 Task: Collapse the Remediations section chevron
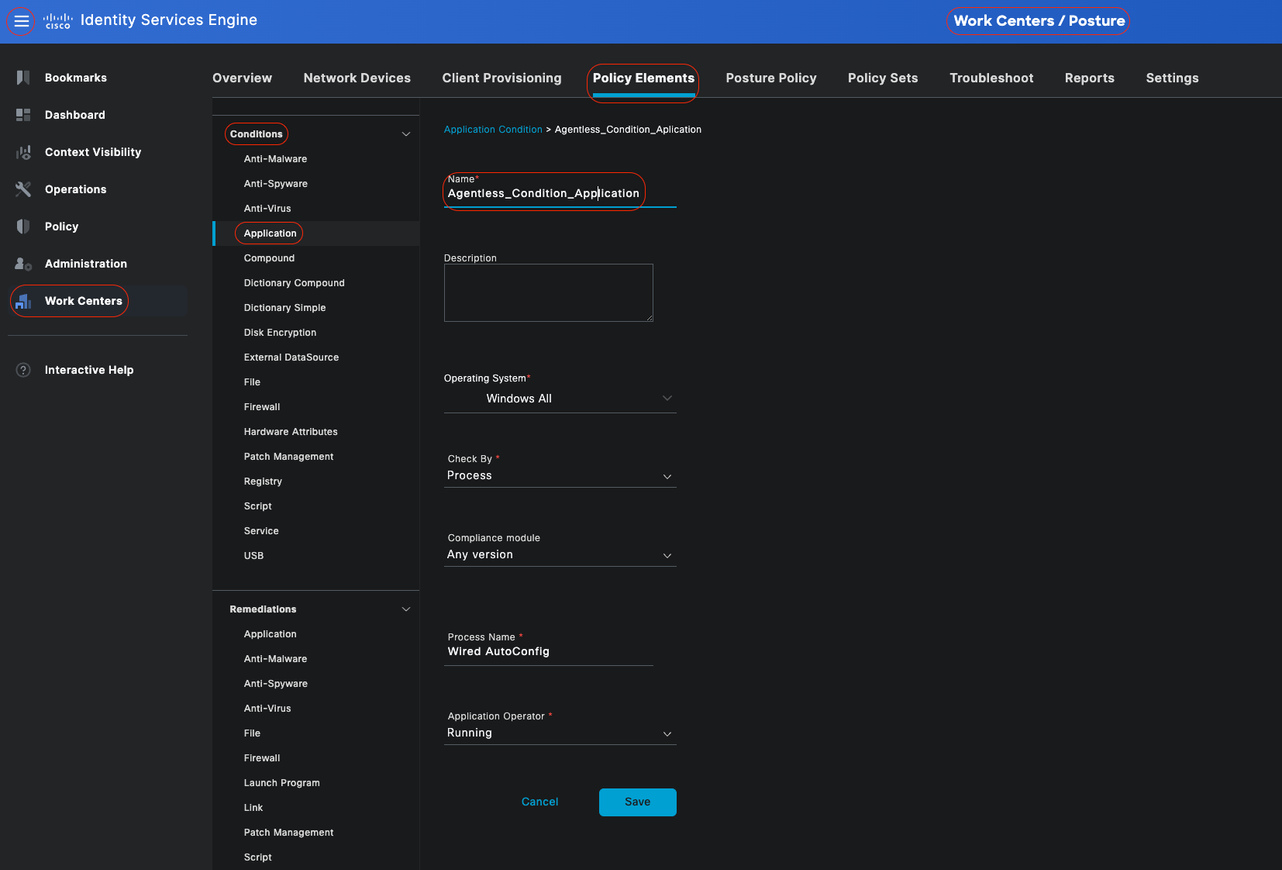[406, 609]
